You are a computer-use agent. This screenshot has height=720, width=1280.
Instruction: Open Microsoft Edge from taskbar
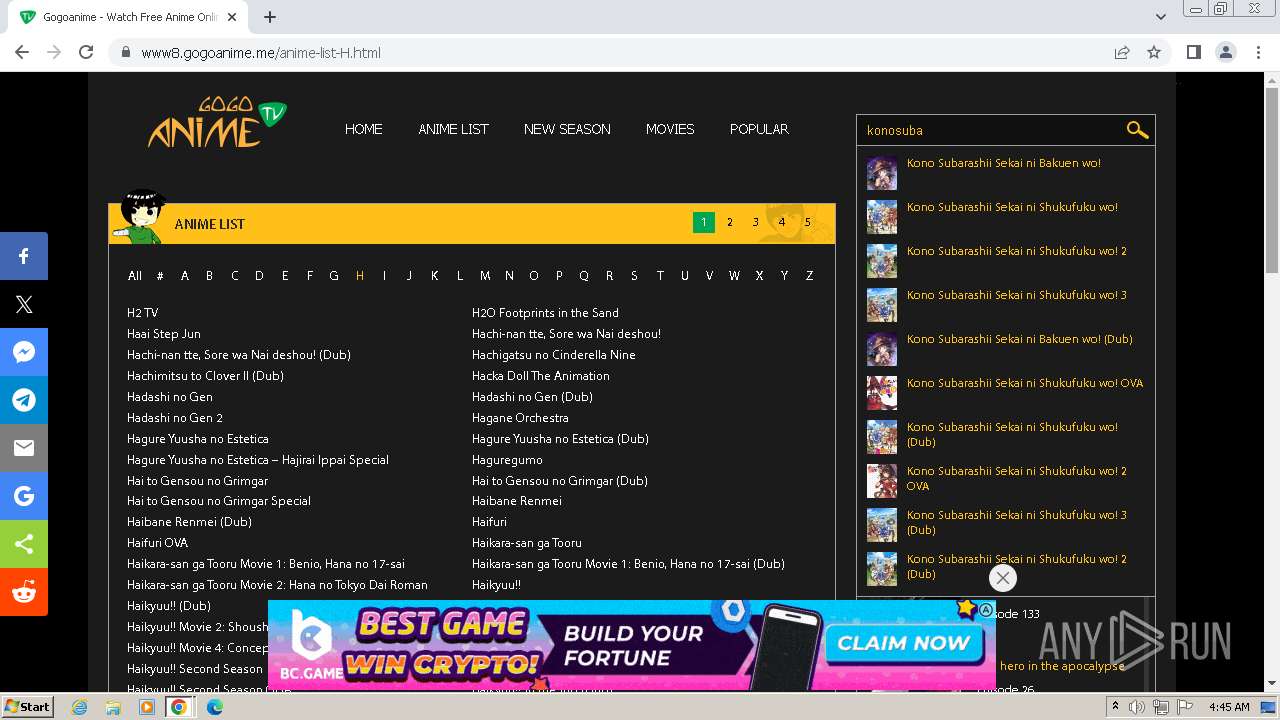pyautogui.click(x=214, y=707)
